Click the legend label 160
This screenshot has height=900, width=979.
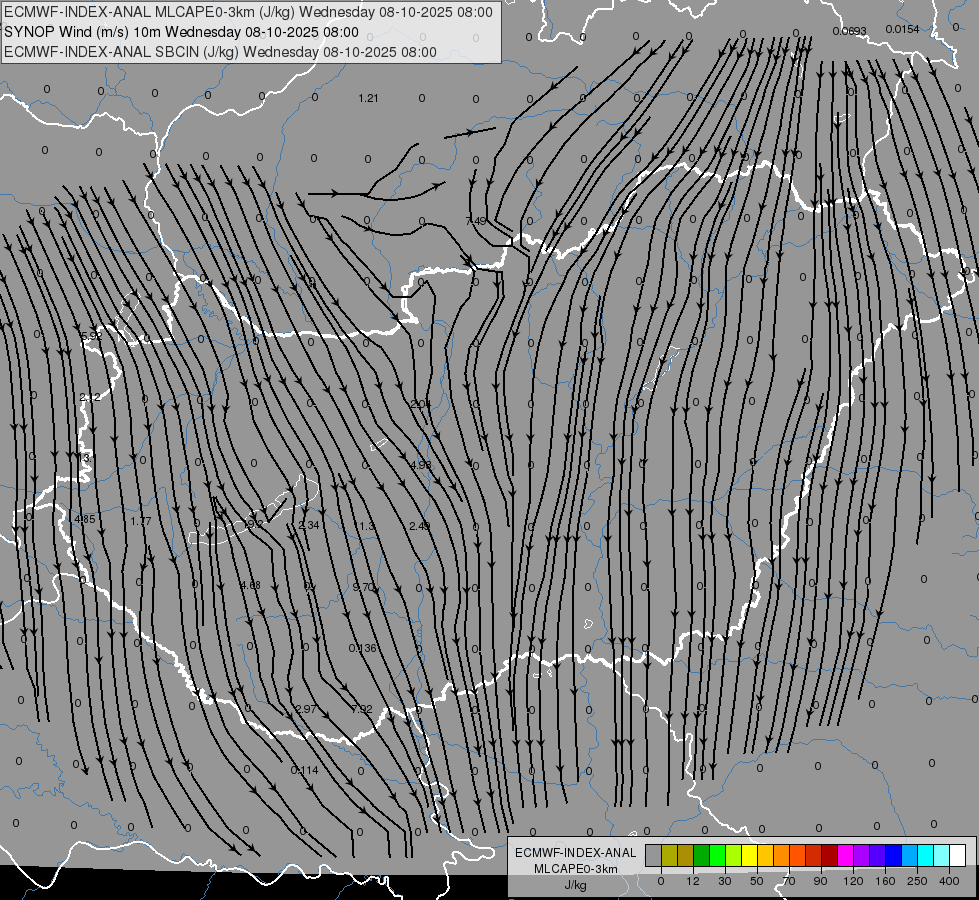[x=885, y=881]
